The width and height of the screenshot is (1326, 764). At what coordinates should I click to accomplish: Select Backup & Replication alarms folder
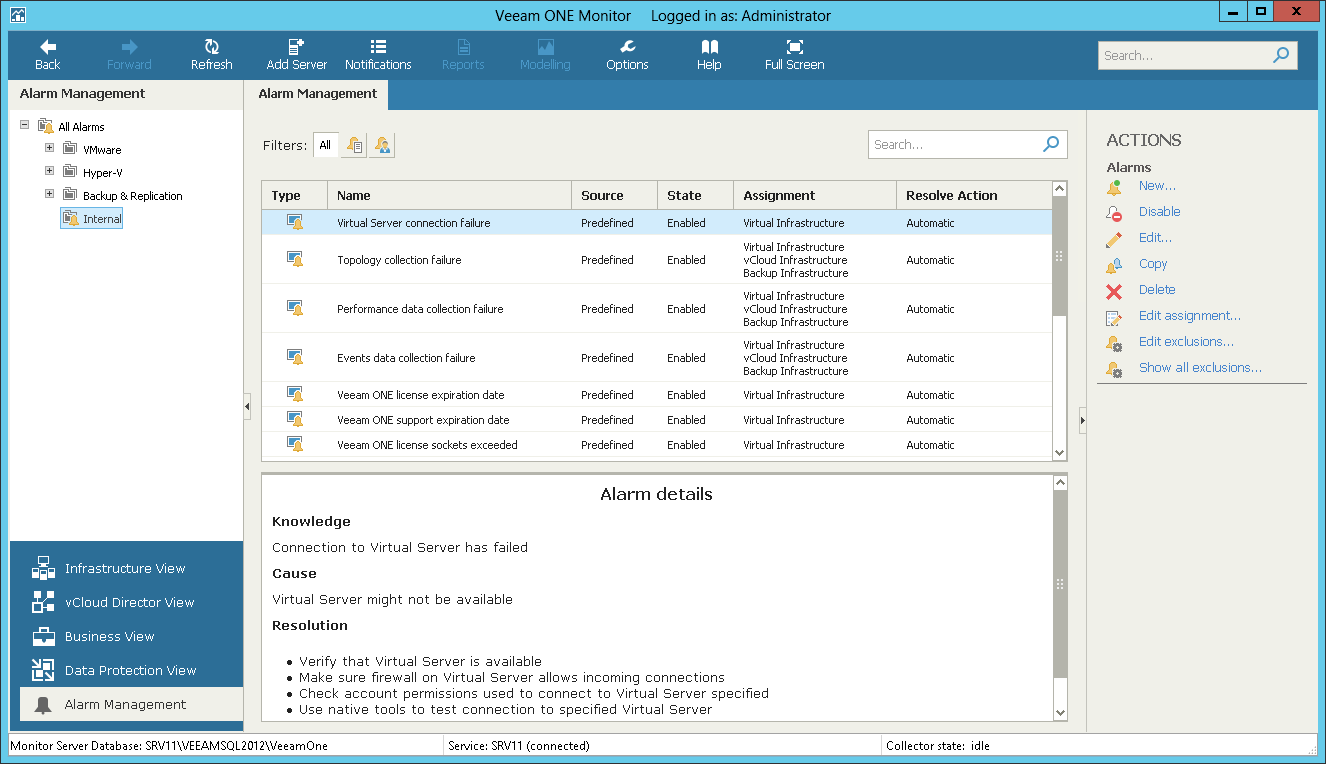point(132,196)
